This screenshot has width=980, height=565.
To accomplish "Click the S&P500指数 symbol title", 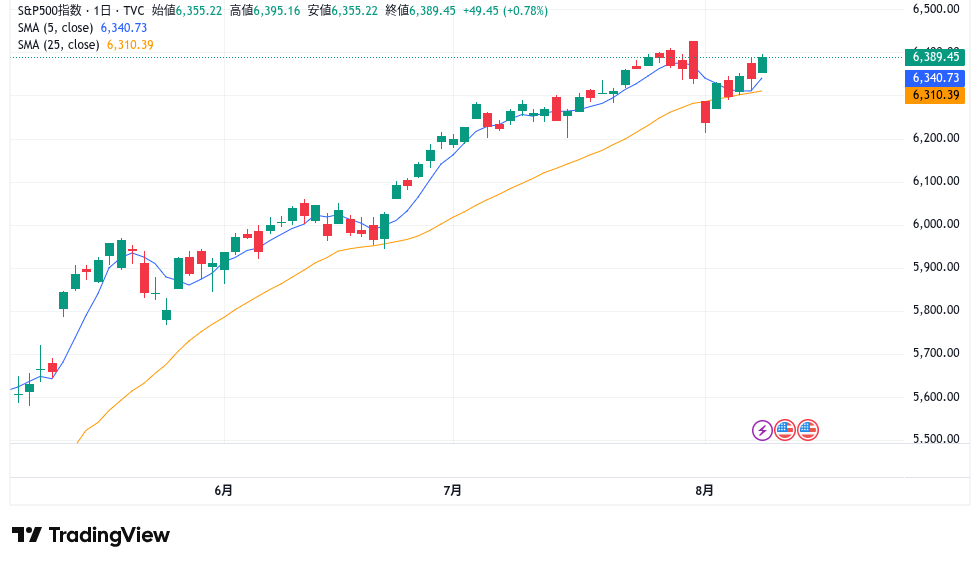I will point(49,11).
